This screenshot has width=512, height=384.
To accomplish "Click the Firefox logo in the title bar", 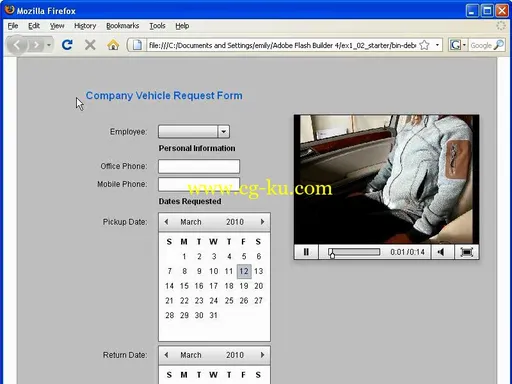I will click(10, 10).
